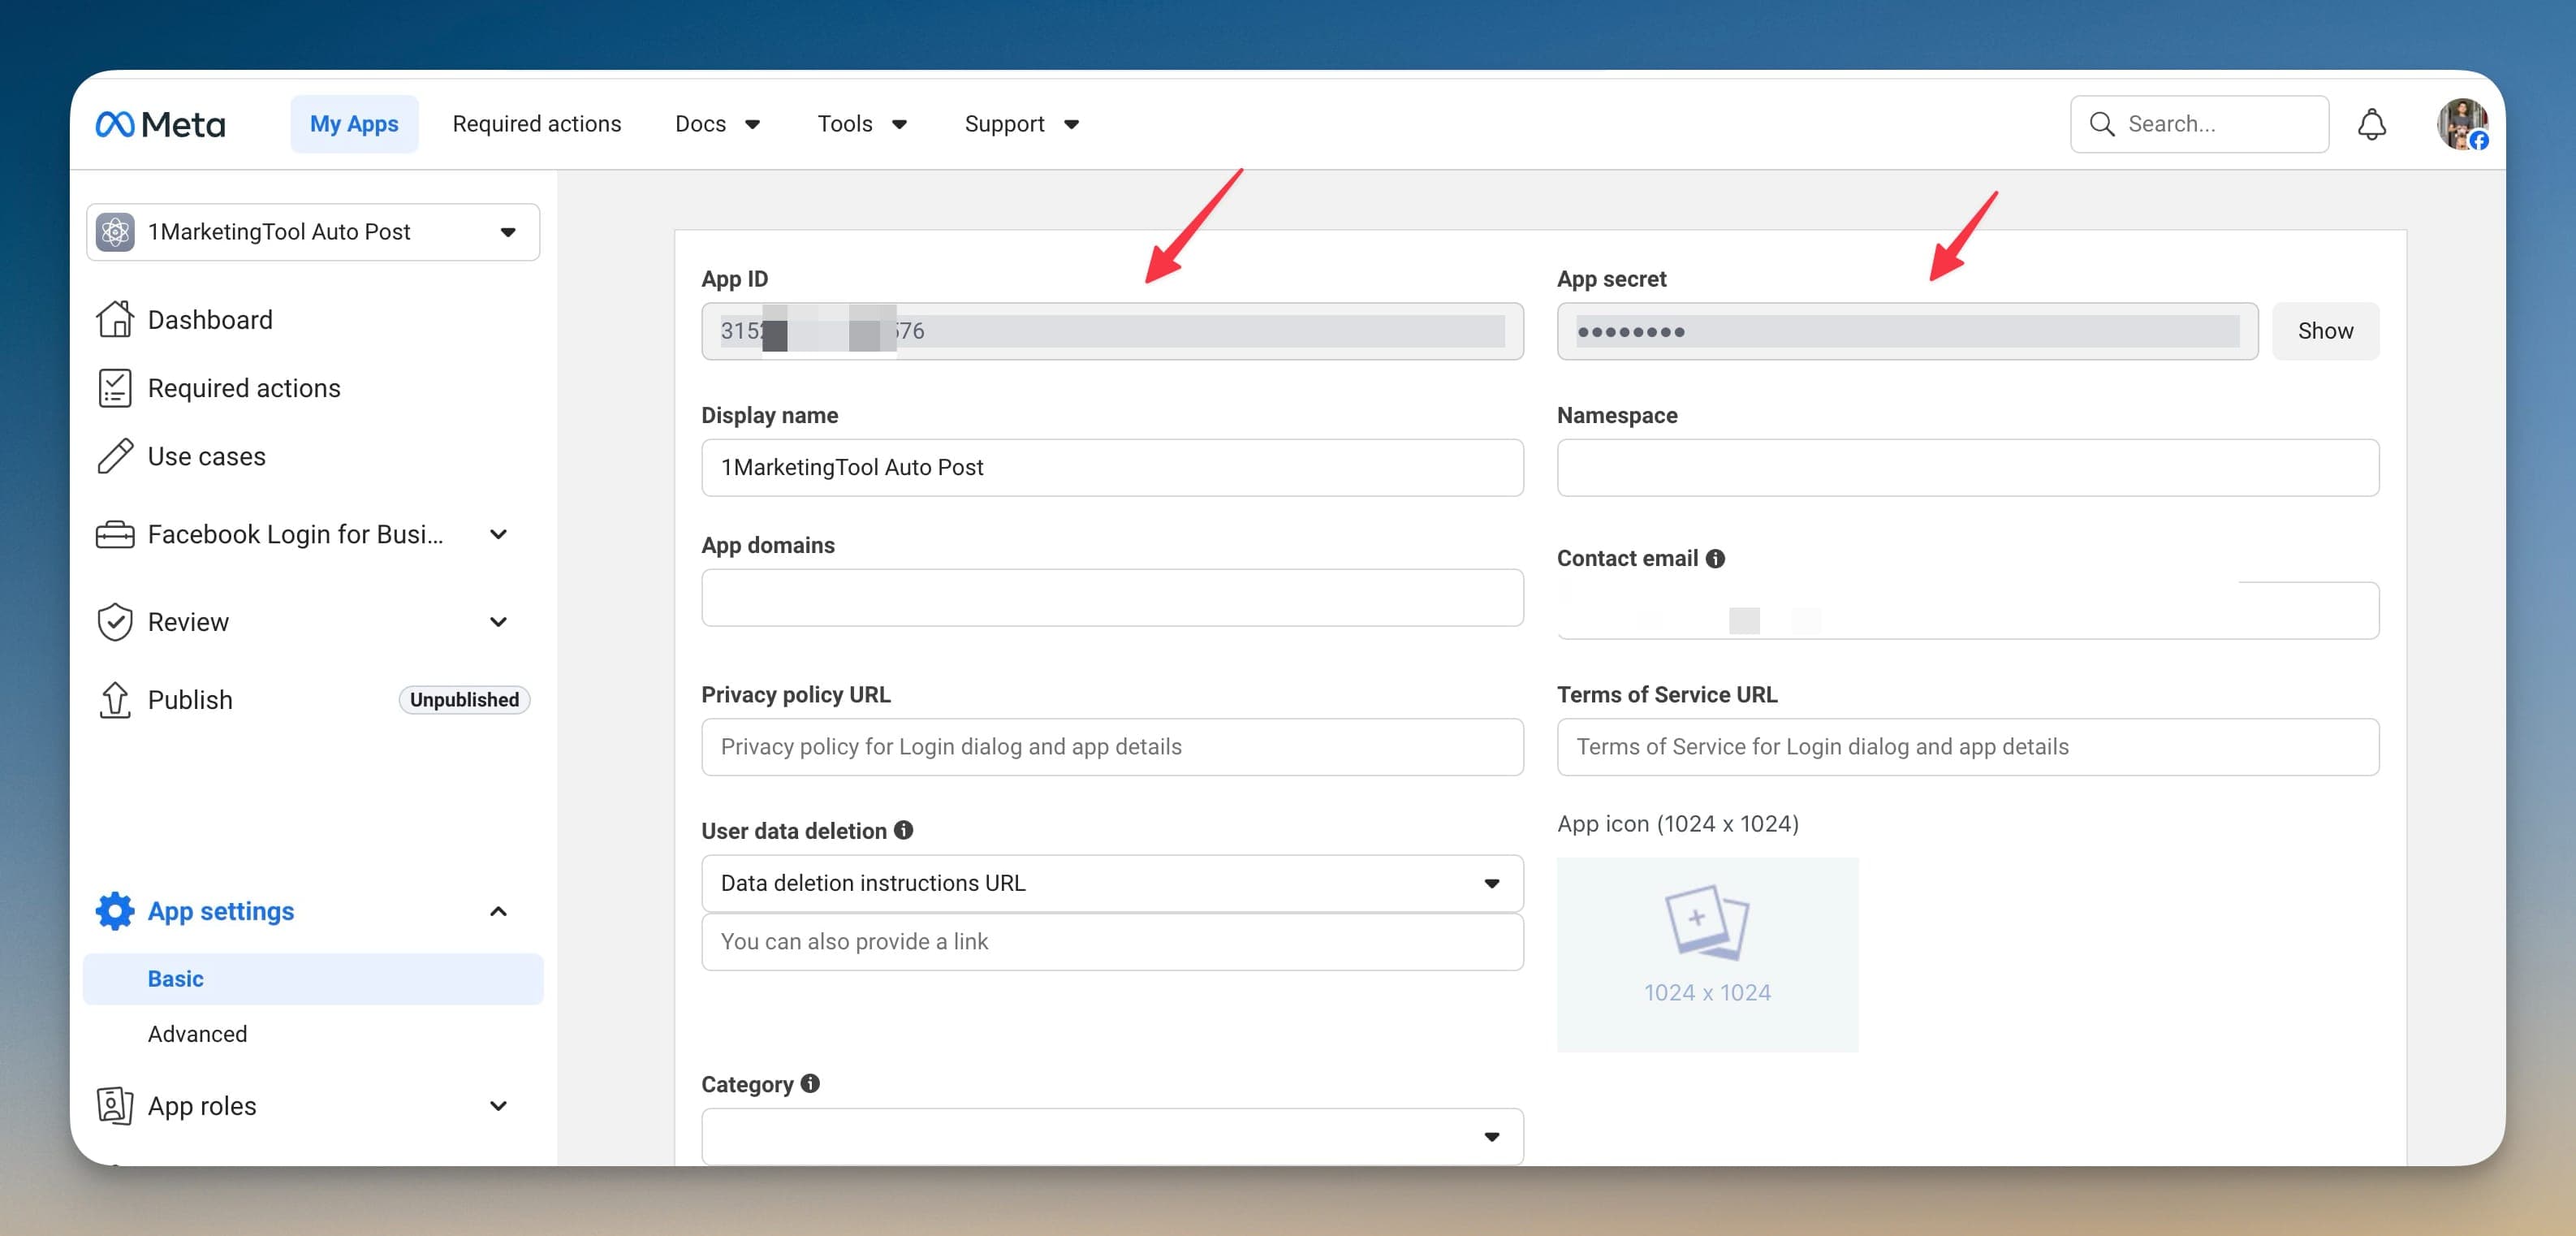This screenshot has width=2576, height=1236.
Task: Click the search magnifier icon
Action: (x=2102, y=124)
